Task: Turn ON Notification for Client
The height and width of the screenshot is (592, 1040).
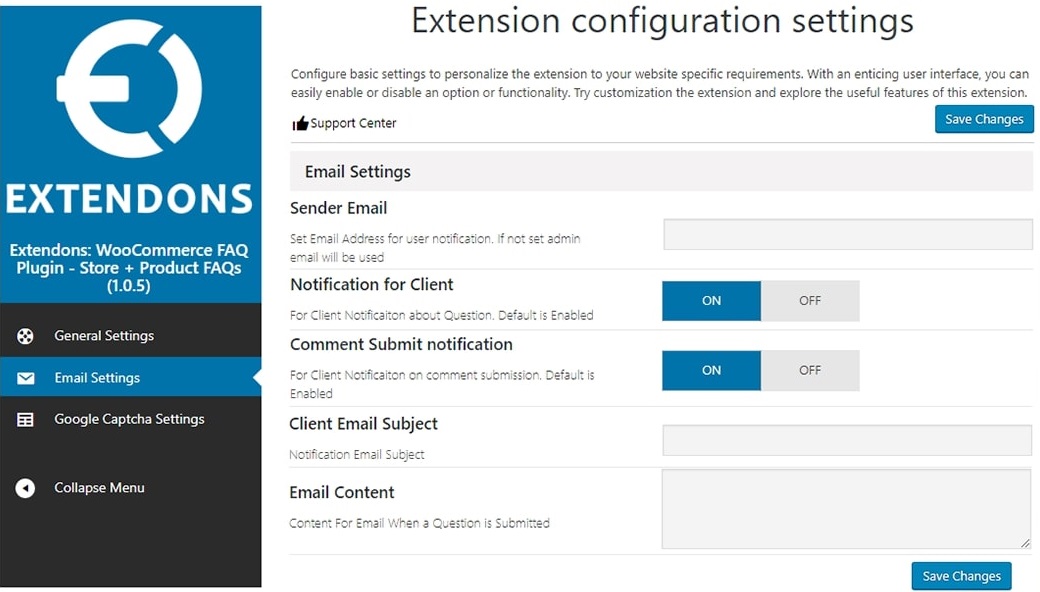Action: 711,301
